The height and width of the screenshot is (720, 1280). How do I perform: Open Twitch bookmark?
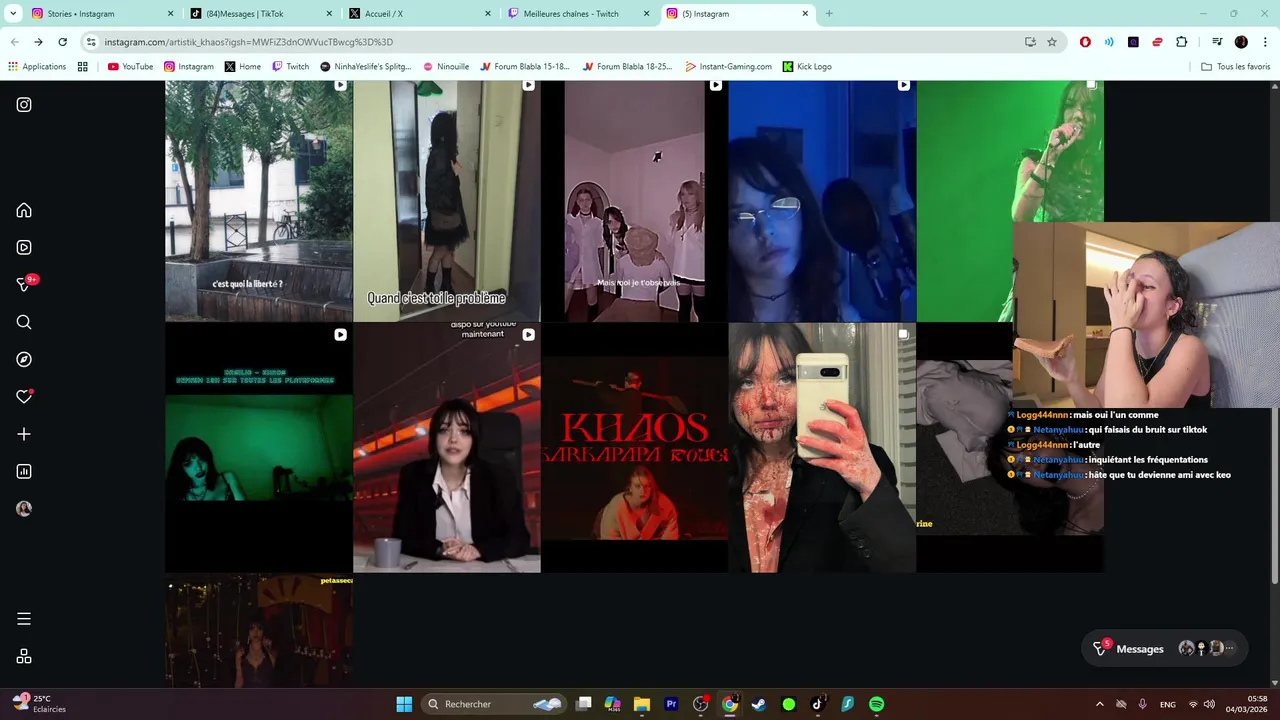290,67
